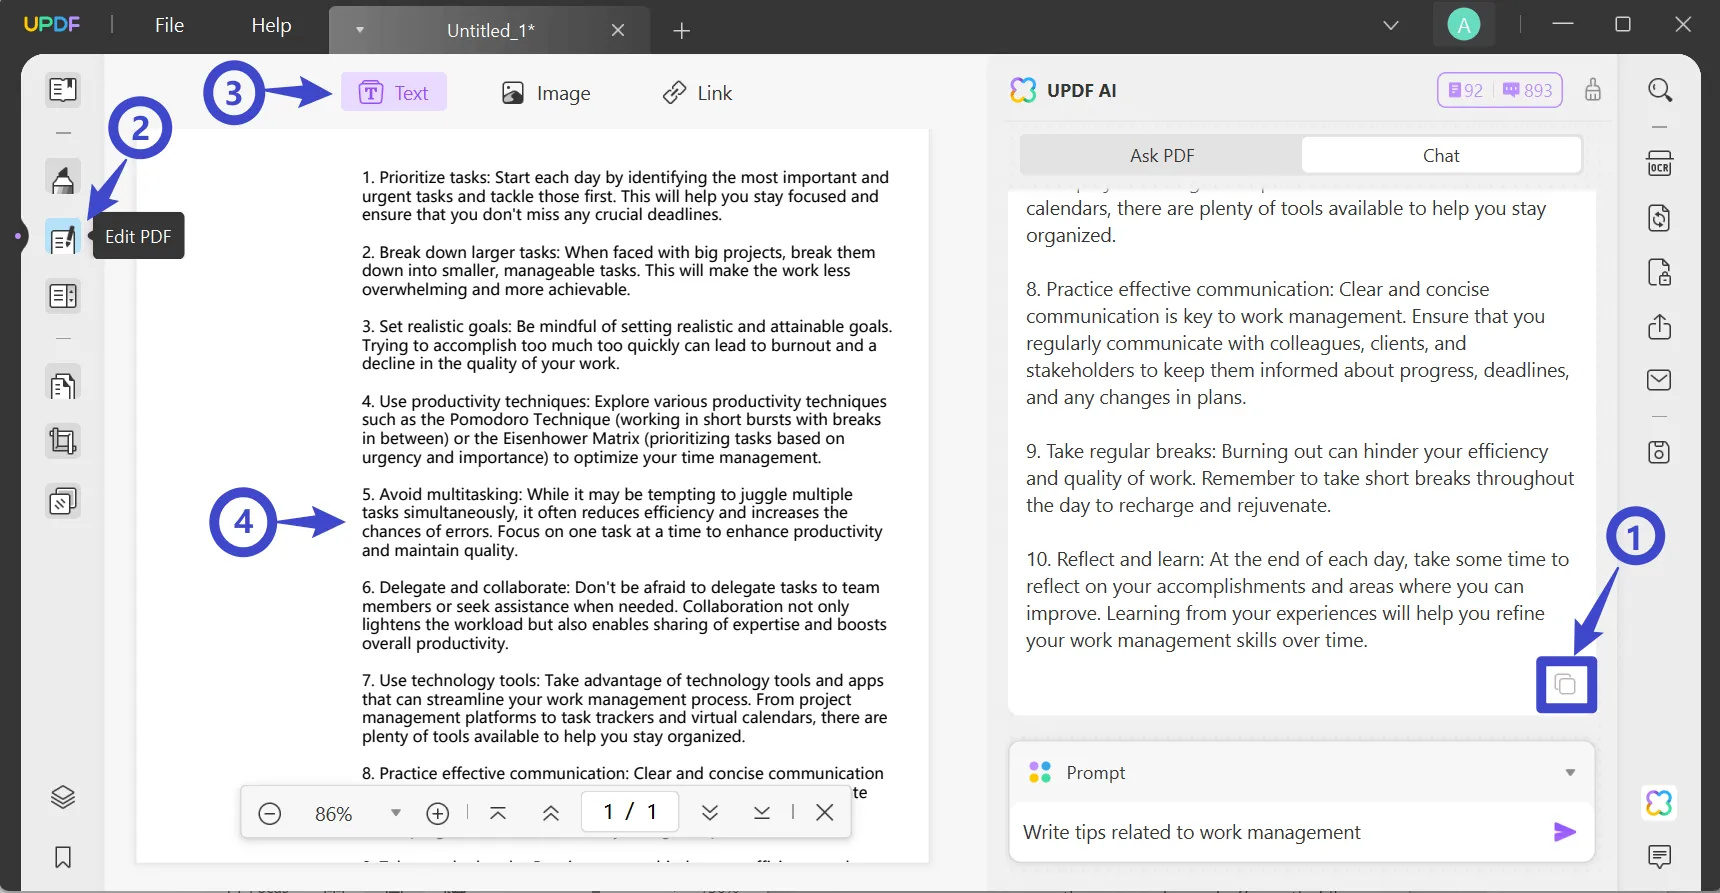Image resolution: width=1720 pixels, height=893 pixels.
Task: Click the UPDF logo
Action: (x=51, y=24)
